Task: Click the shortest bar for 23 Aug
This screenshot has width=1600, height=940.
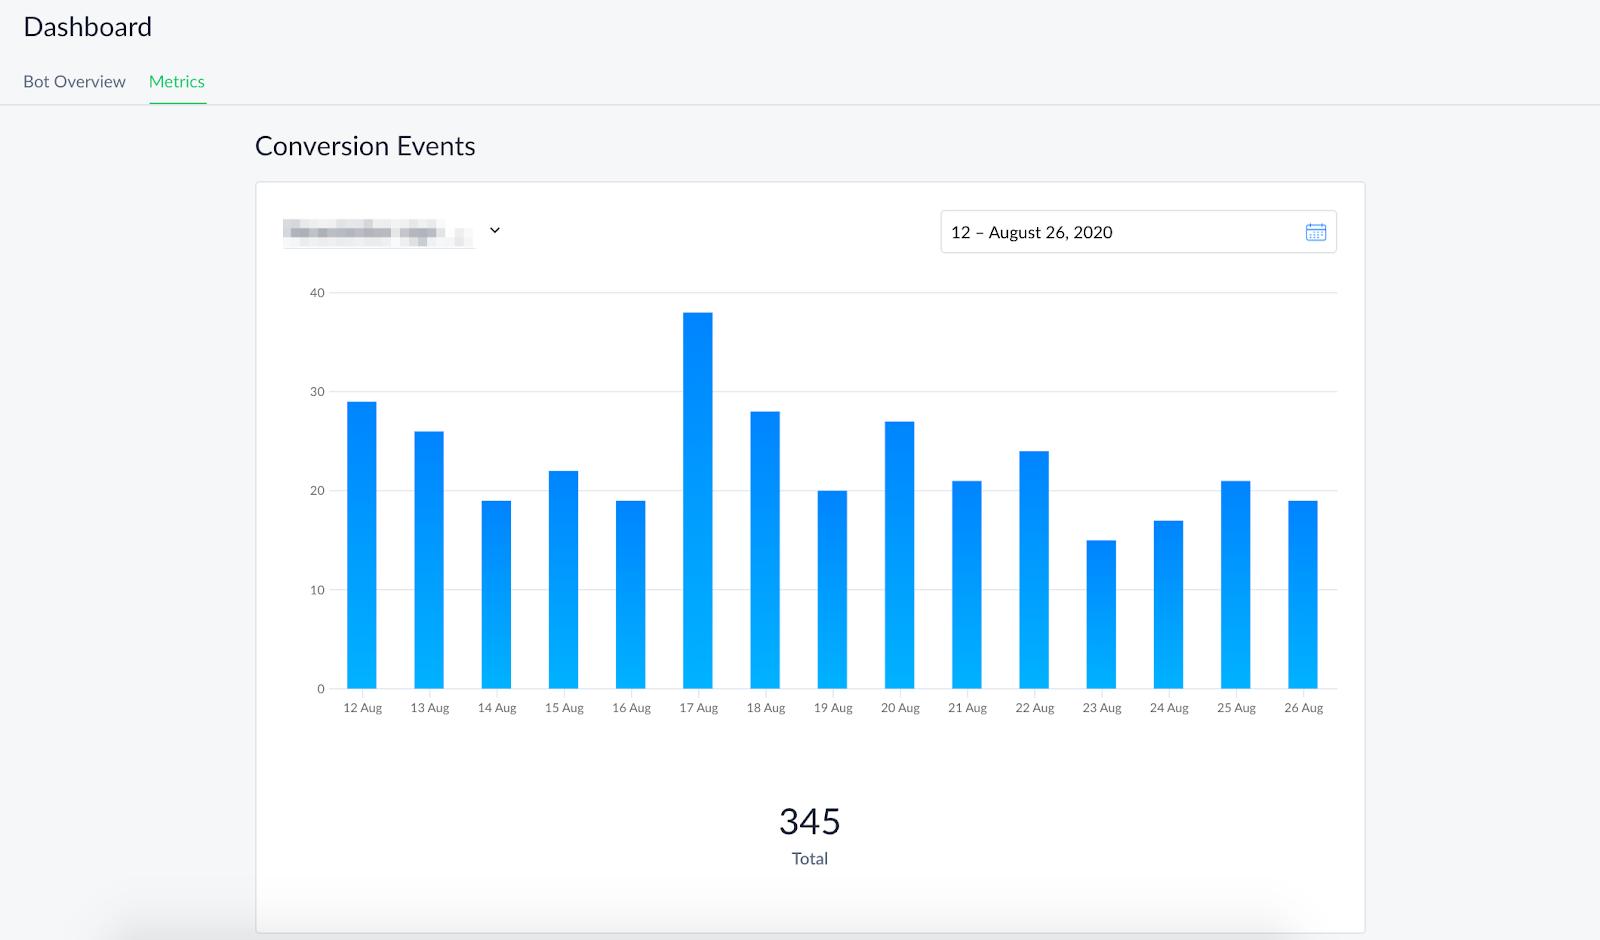Action: point(1101,615)
